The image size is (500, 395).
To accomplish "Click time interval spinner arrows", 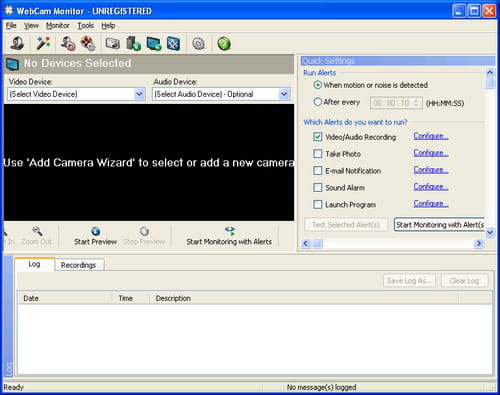I will point(416,103).
